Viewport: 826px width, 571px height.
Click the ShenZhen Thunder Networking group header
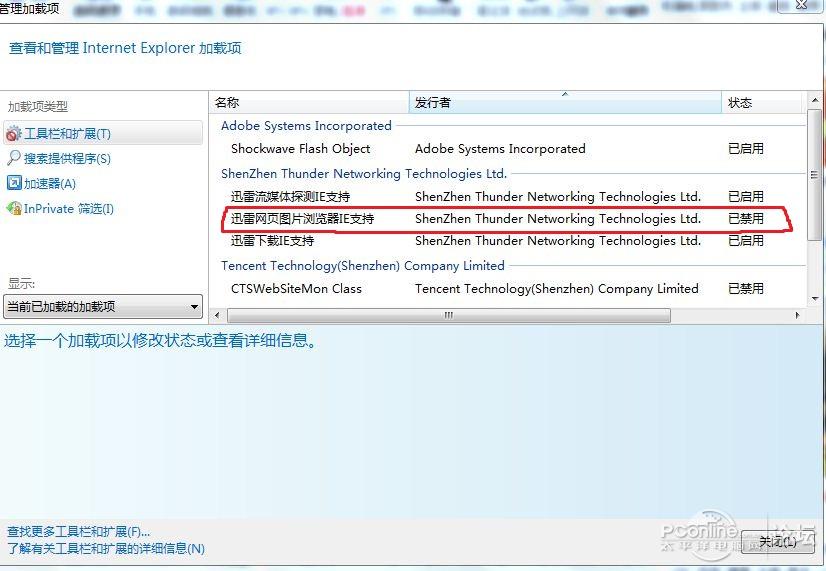pos(363,173)
